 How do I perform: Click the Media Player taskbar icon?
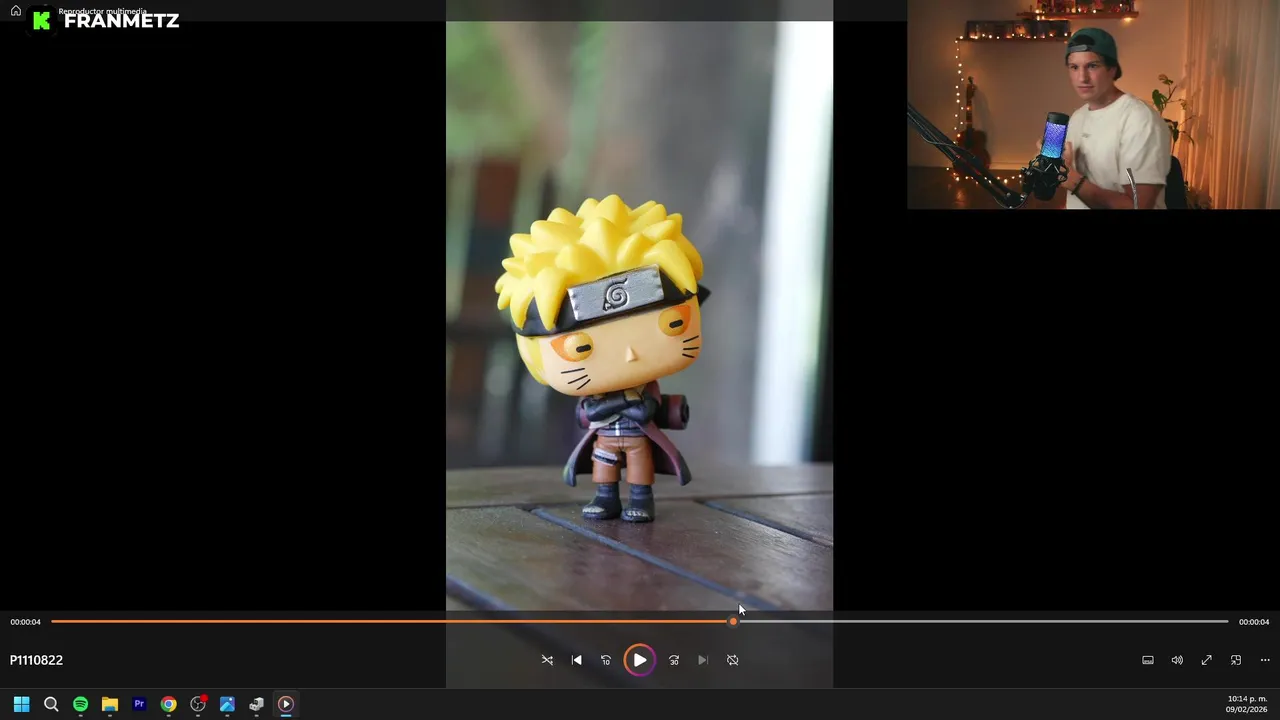[x=286, y=704]
